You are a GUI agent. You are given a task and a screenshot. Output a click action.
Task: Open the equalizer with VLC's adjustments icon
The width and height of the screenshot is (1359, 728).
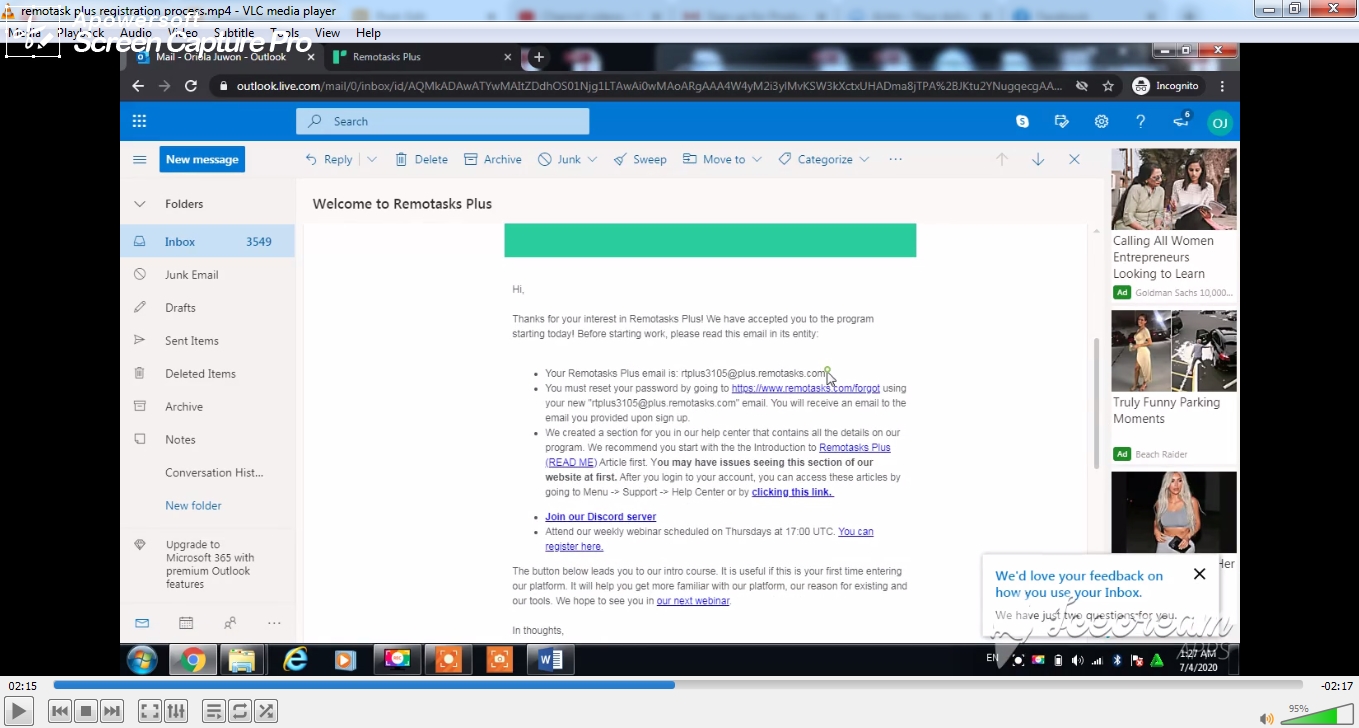176,710
